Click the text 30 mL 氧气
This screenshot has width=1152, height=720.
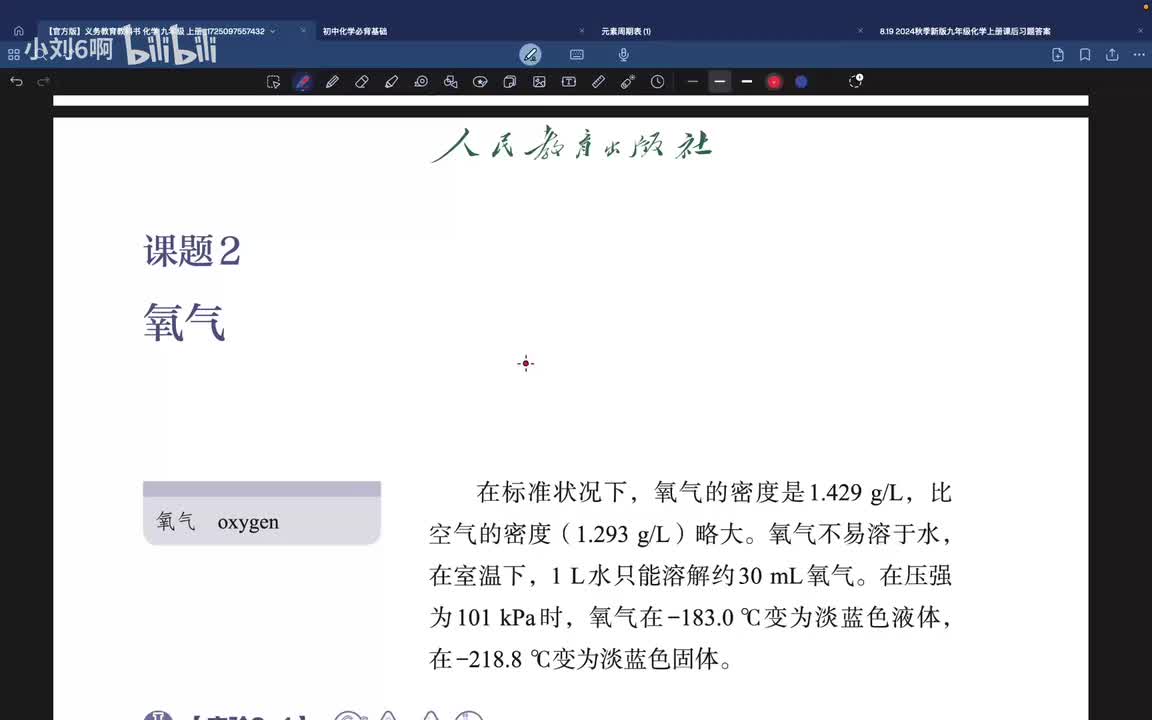[x=797, y=575]
